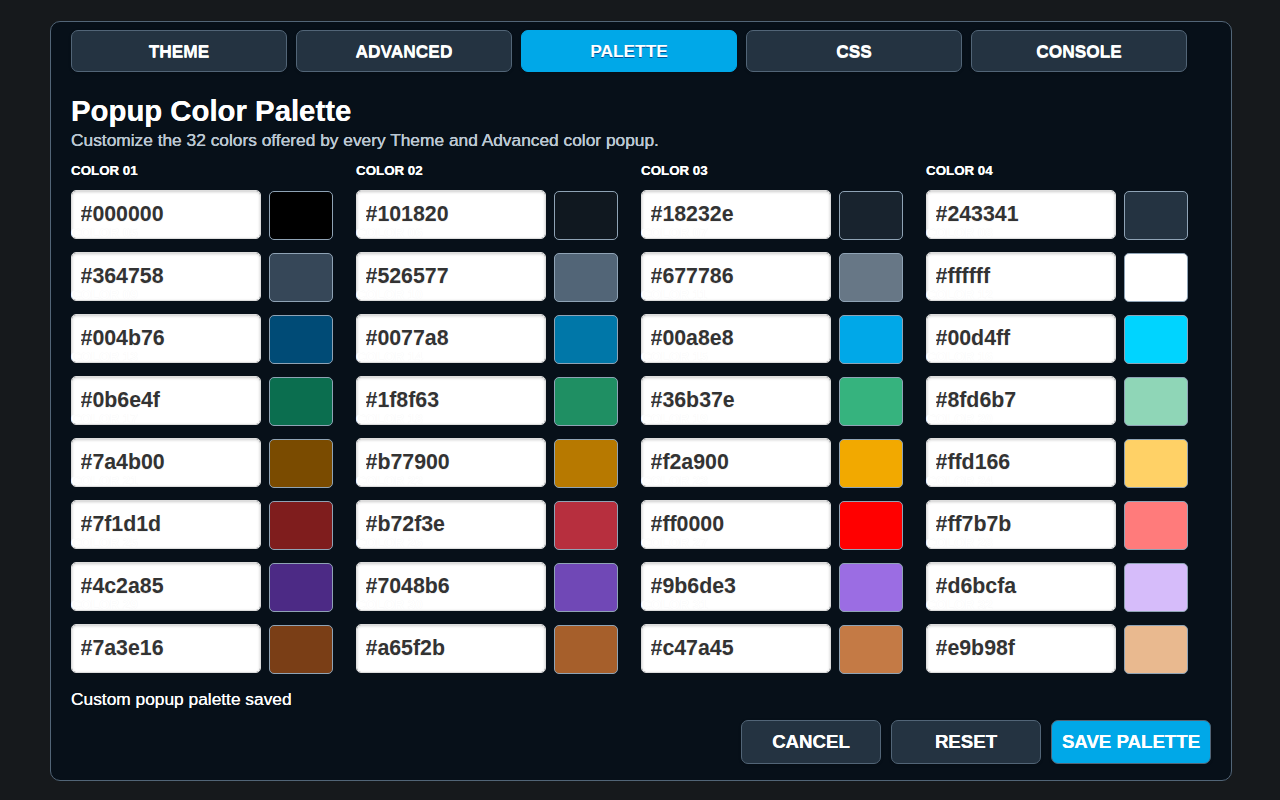The height and width of the screenshot is (800, 1280).
Task: Open the black #000000 color swatch
Action: 301,215
